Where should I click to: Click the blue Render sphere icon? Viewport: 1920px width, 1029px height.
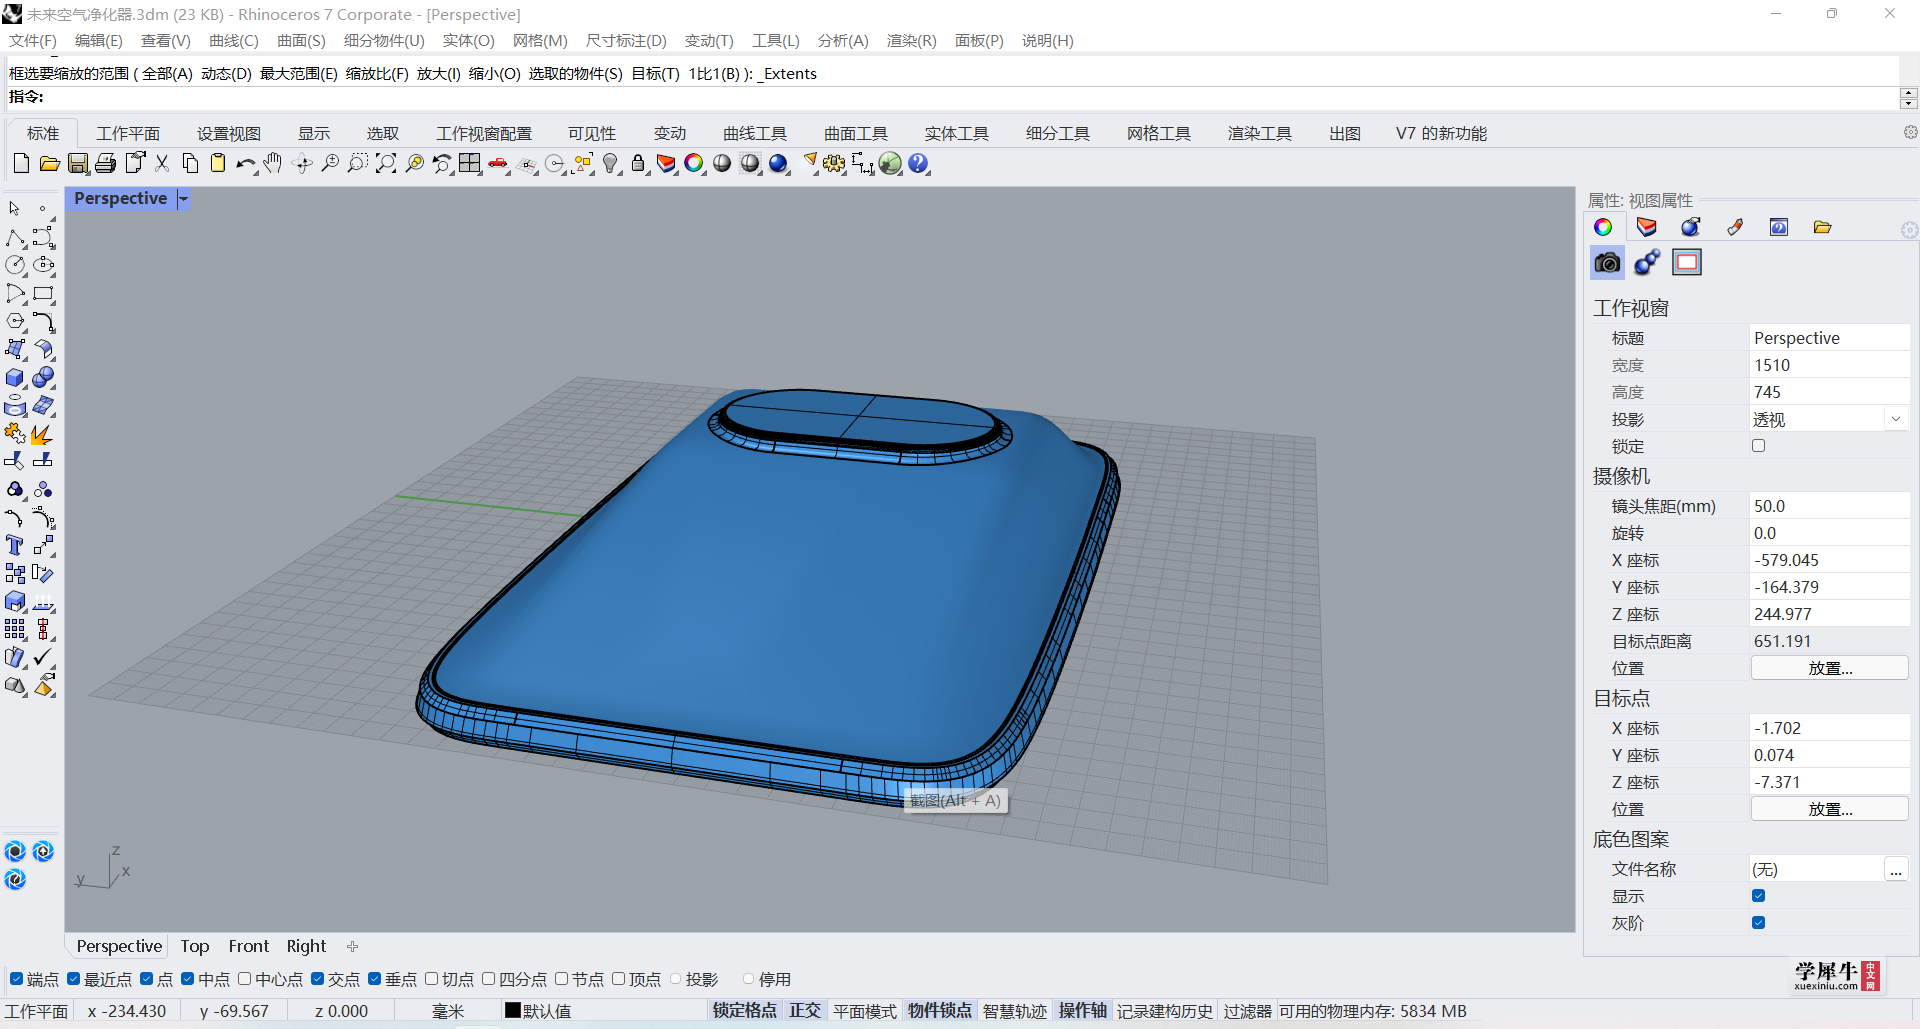[x=778, y=163]
